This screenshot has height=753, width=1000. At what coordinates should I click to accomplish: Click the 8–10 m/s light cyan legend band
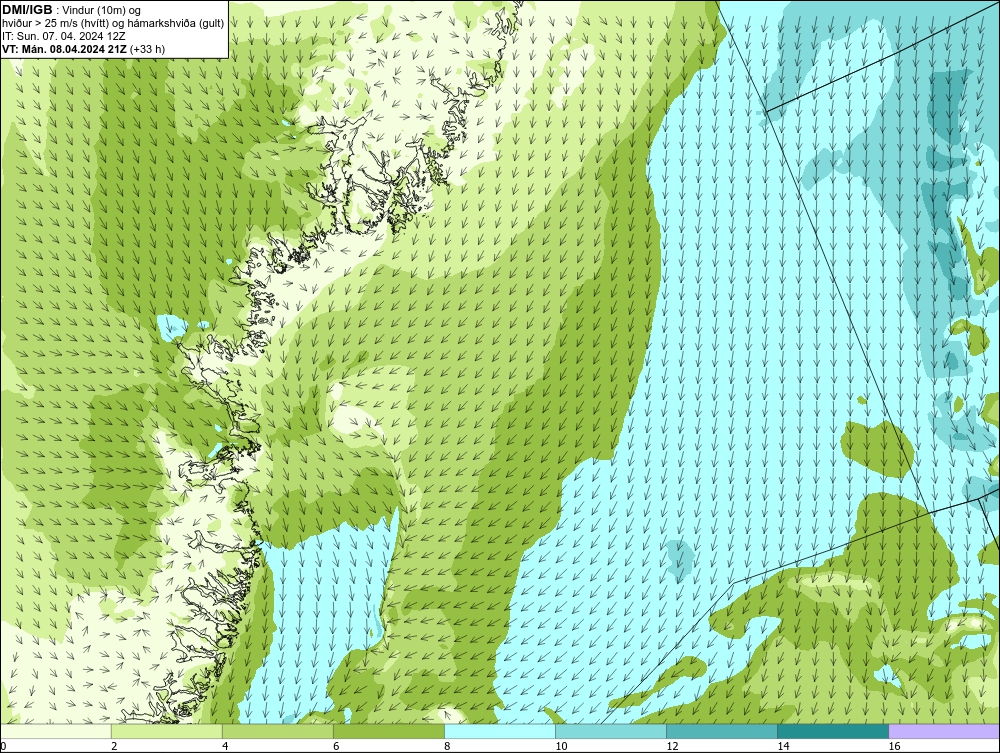(x=500, y=731)
